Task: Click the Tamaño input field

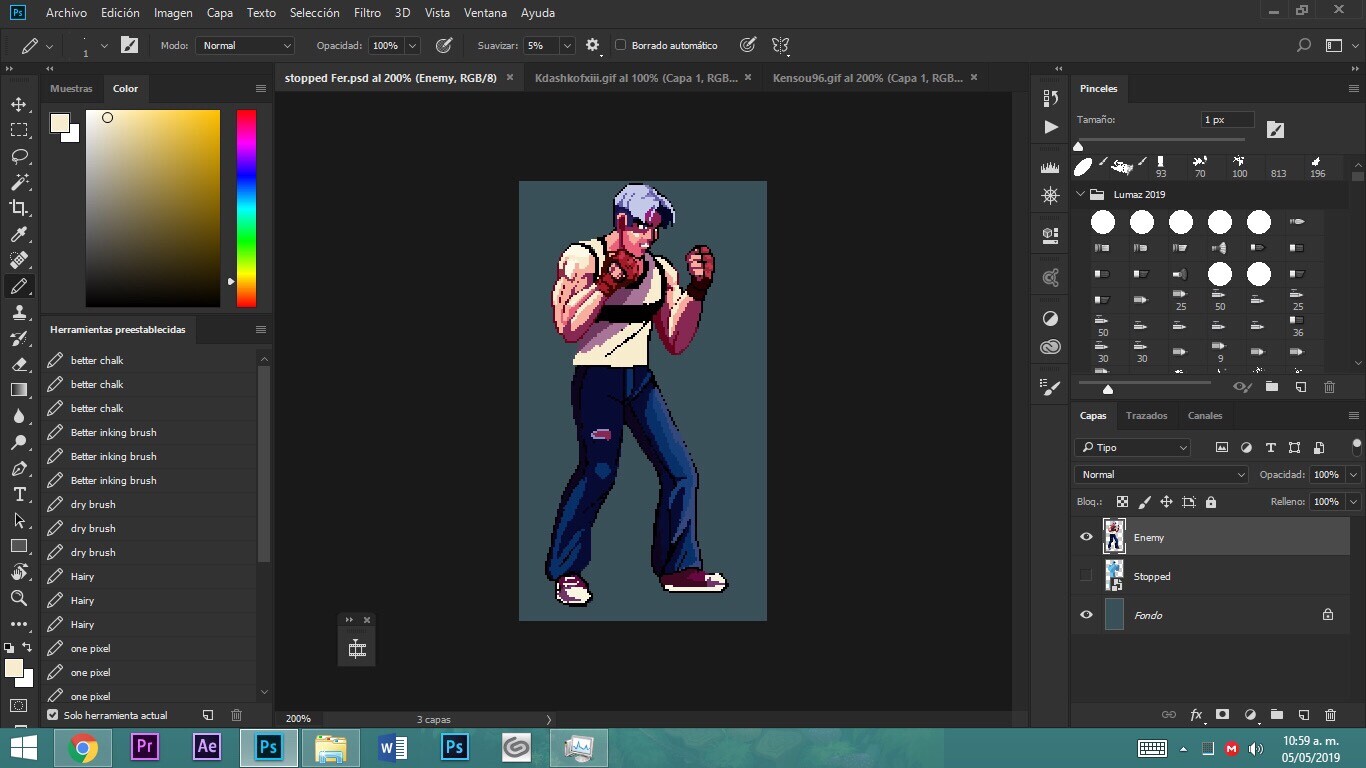Action: tap(1228, 120)
